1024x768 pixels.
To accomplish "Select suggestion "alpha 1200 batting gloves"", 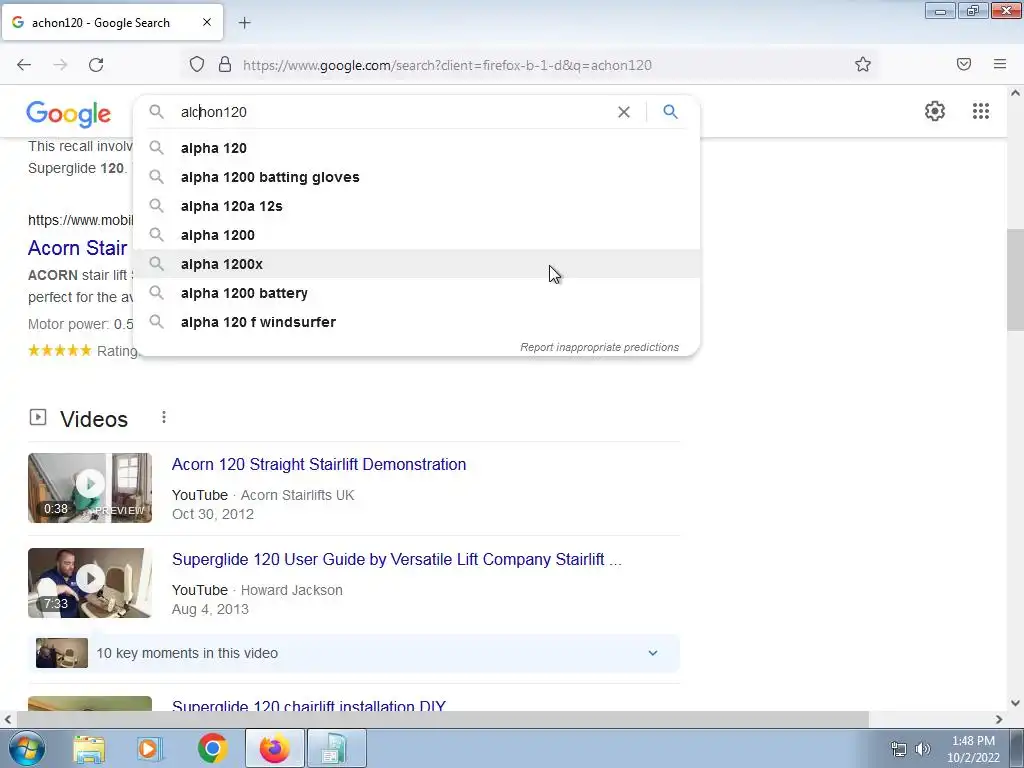I will click(x=417, y=177).
